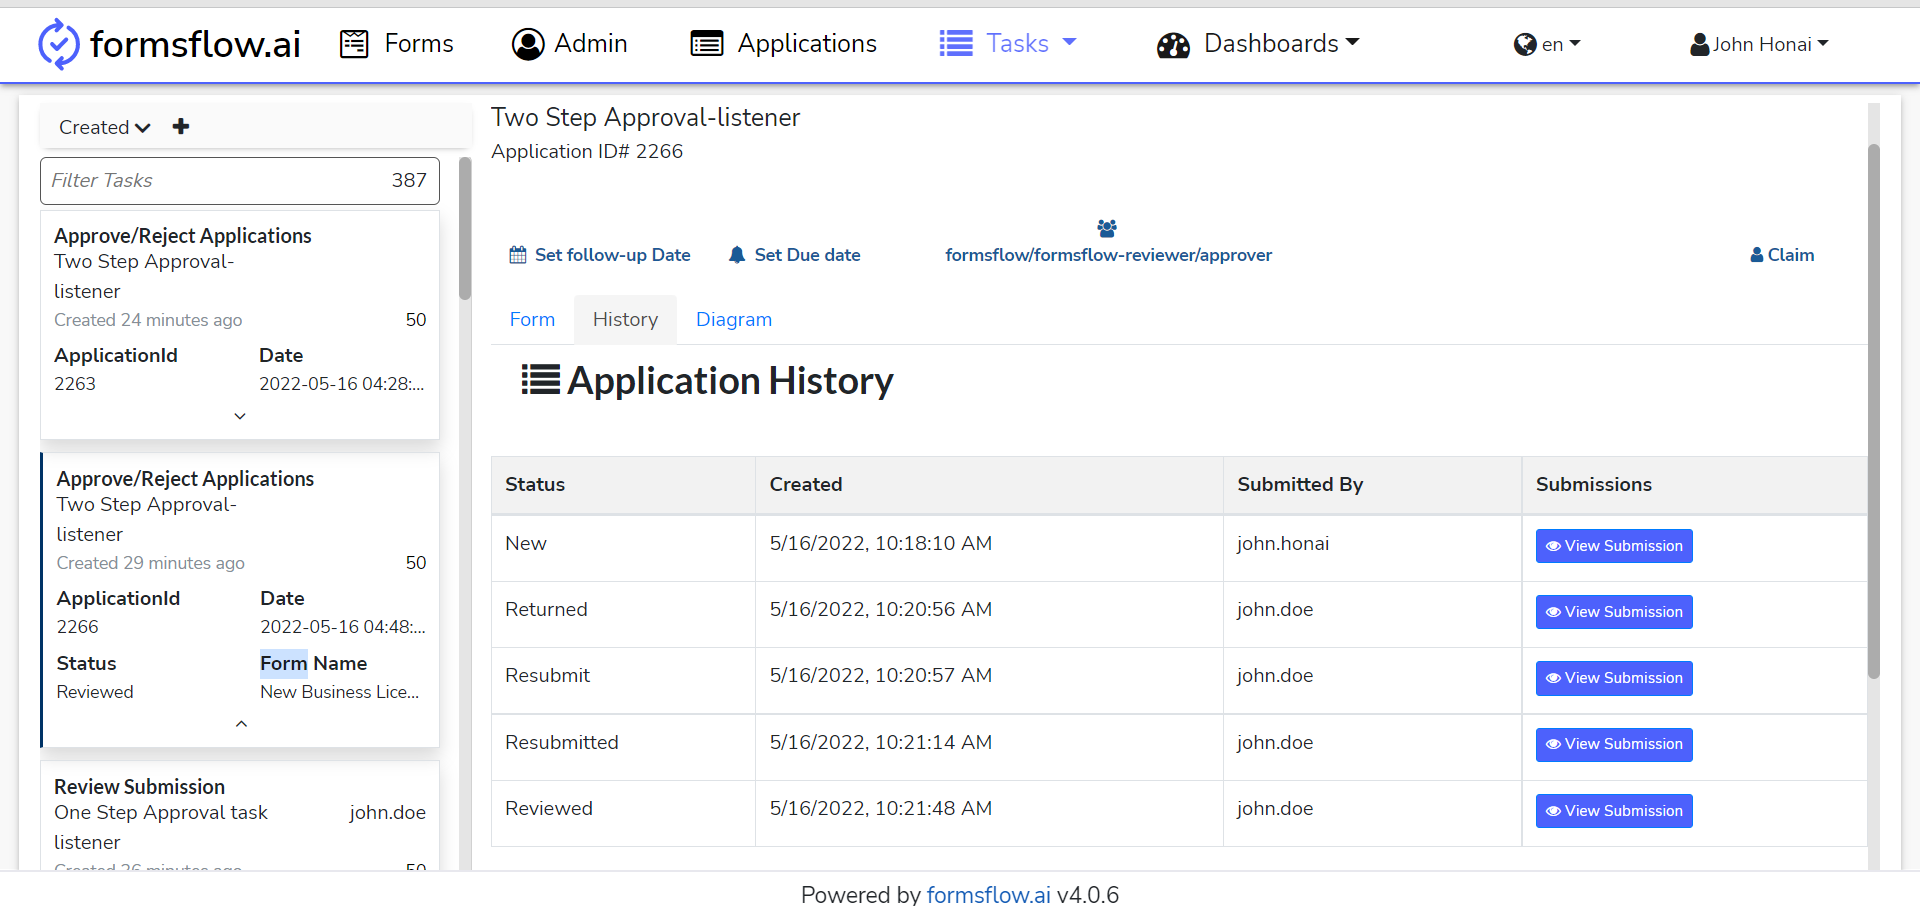Select the Review Submission task card
1920x906 pixels.
[240, 815]
